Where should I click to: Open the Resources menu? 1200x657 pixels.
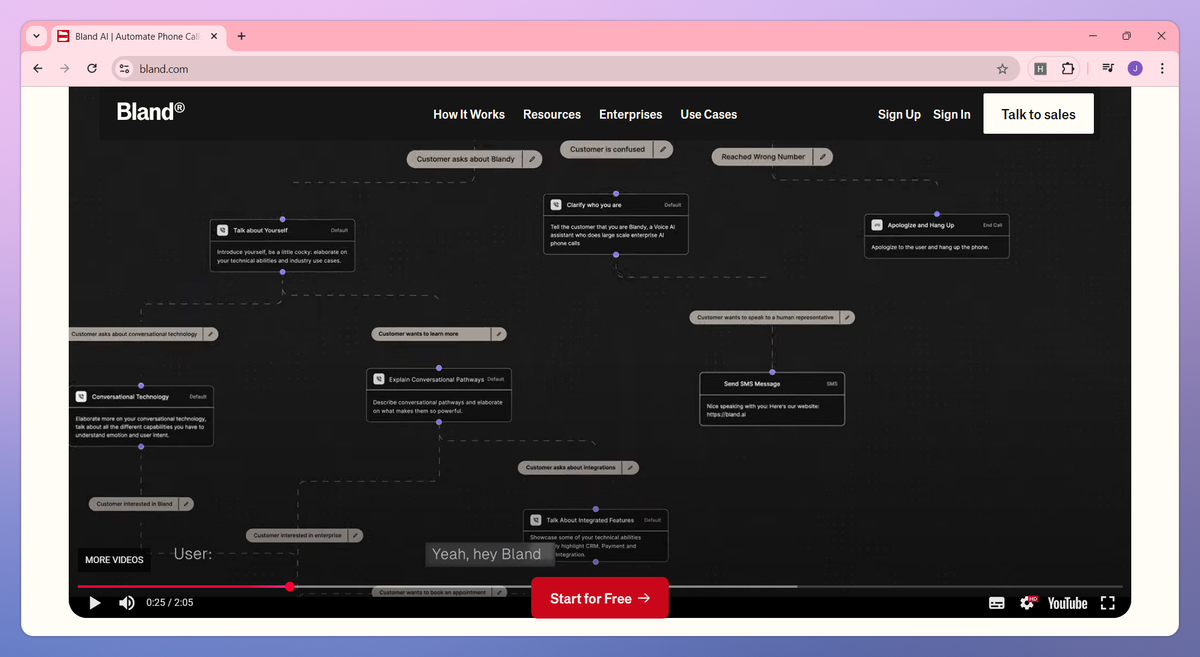[x=552, y=115]
